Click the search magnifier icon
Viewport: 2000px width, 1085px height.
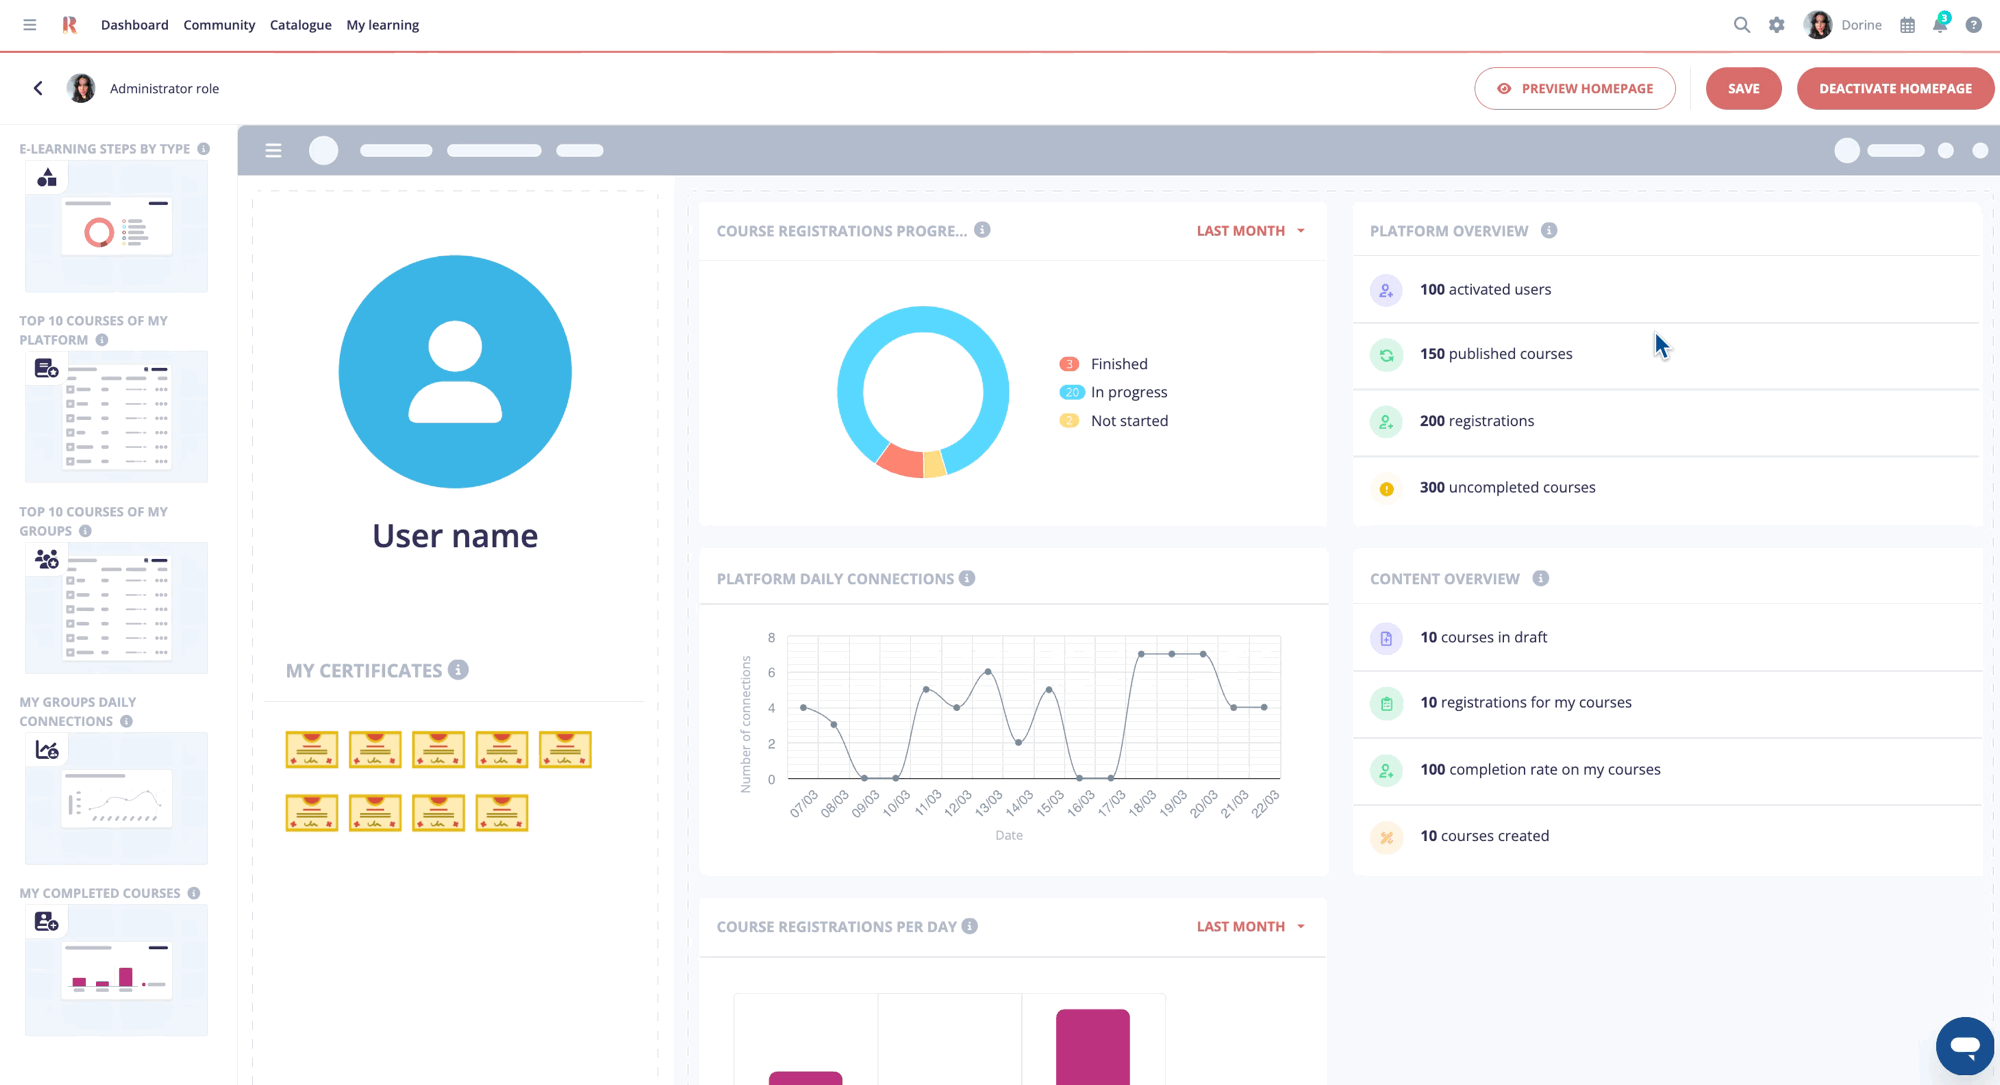pyautogui.click(x=1741, y=25)
